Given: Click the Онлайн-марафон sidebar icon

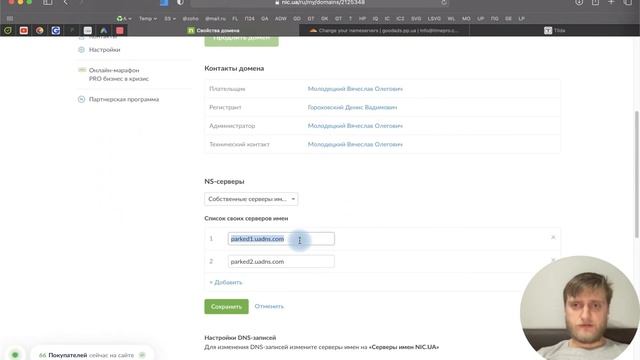Looking at the screenshot, I should coord(82,70).
